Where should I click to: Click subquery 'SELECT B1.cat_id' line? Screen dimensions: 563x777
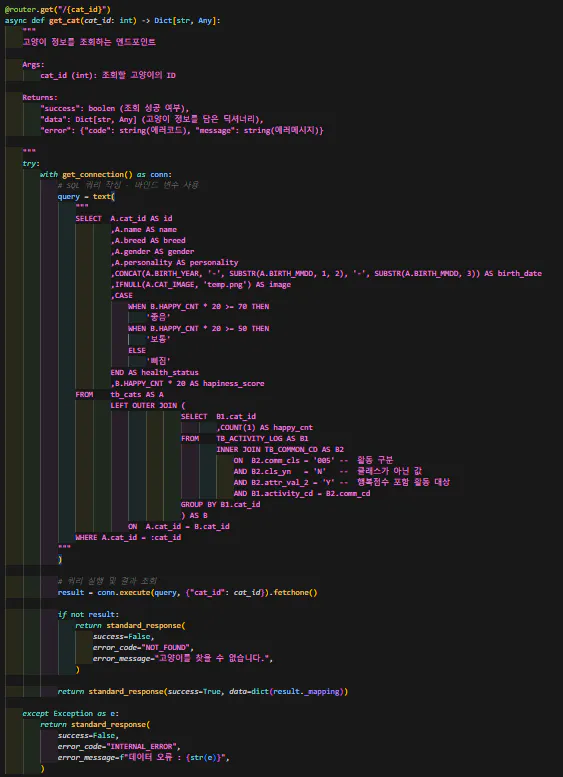pos(219,416)
